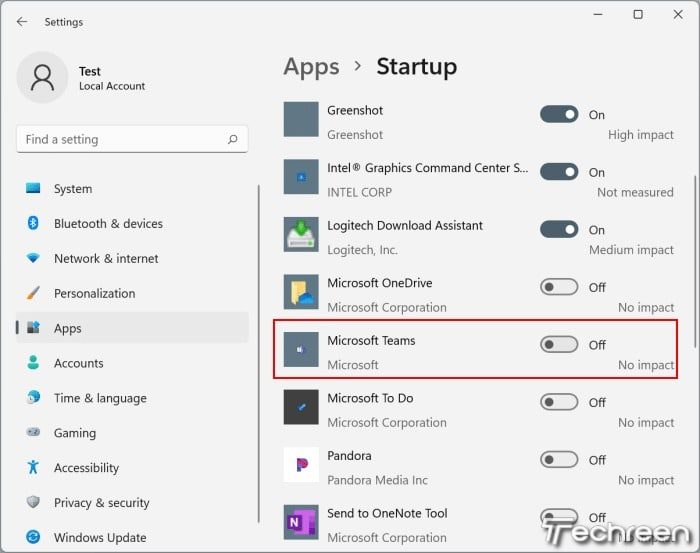This screenshot has height=553, width=700.
Task: Click the Send to OneNote Tool icon
Action: coord(301,522)
